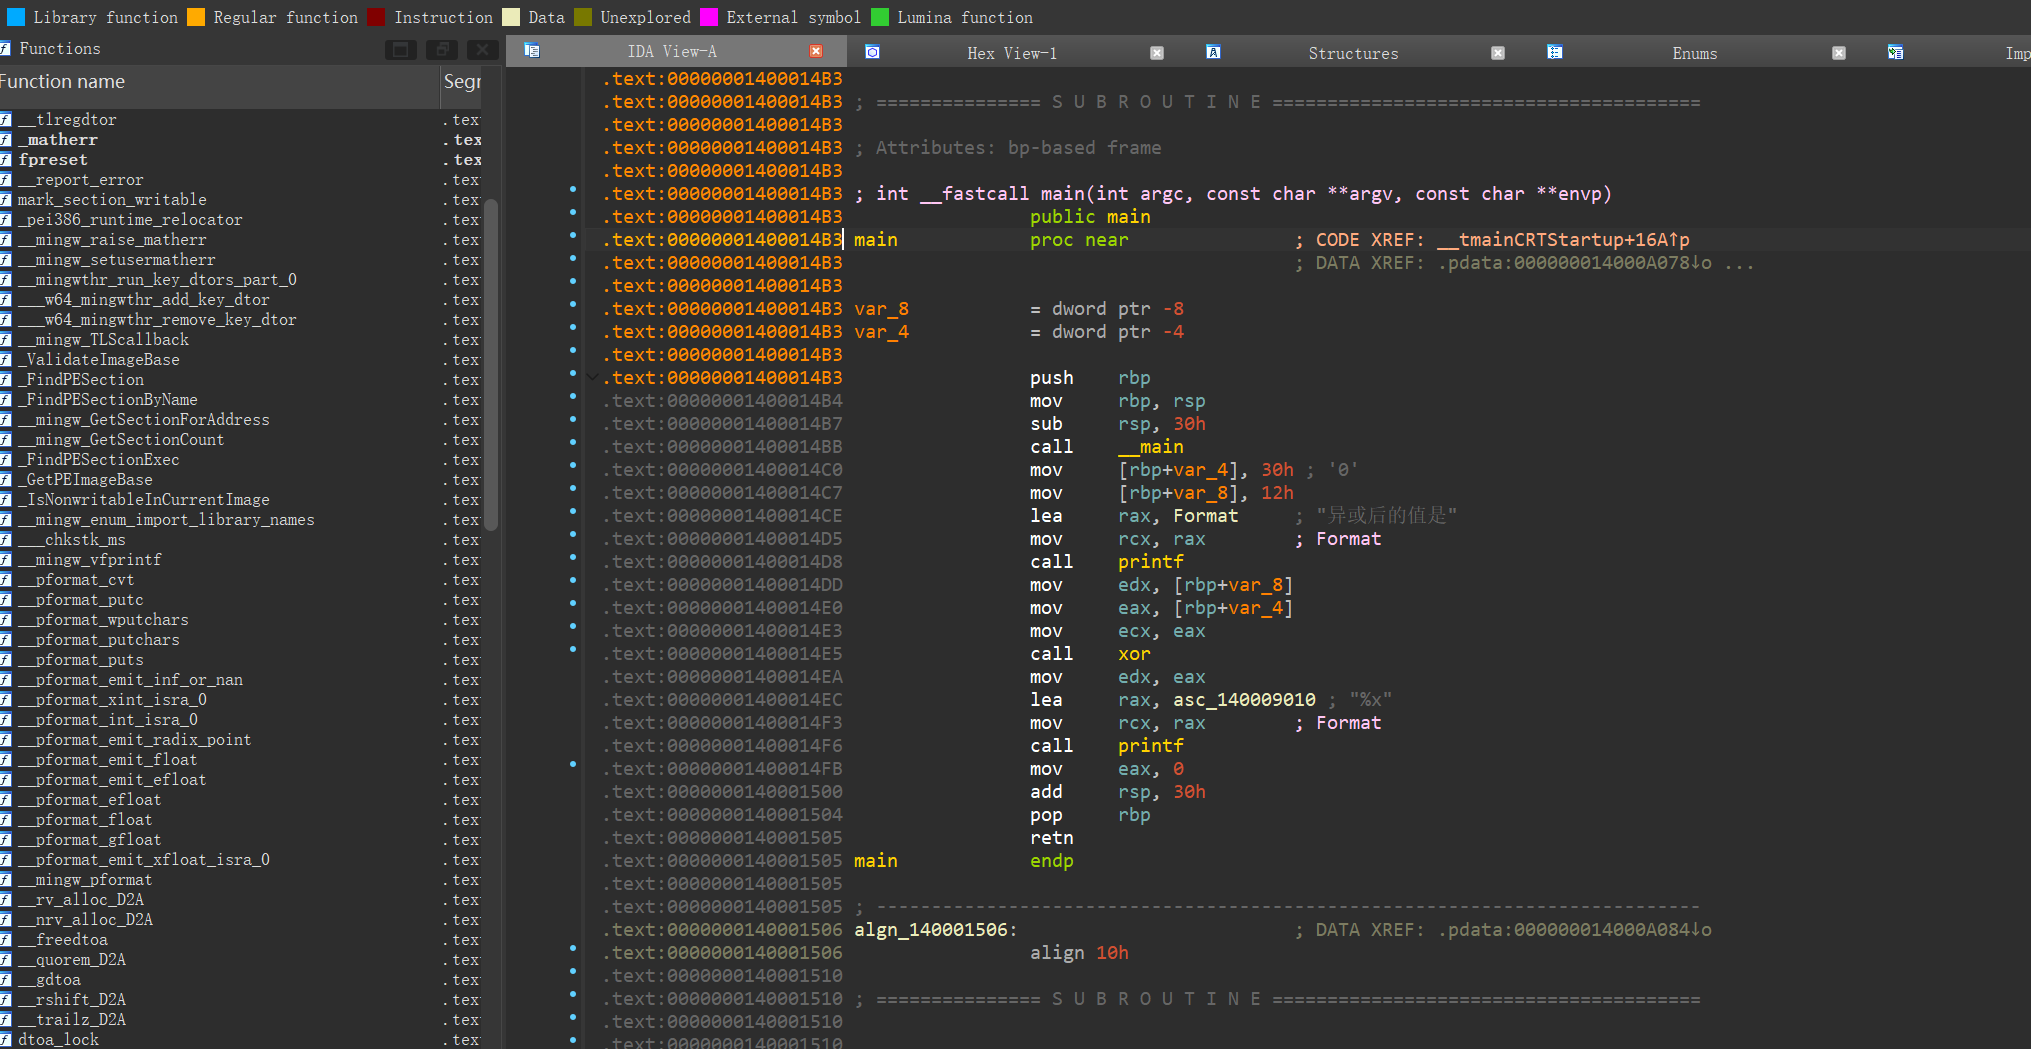Click 'main endp' line
Viewport: 2031px width, 1049px height.
pyautogui.click(x=963, y=861)
